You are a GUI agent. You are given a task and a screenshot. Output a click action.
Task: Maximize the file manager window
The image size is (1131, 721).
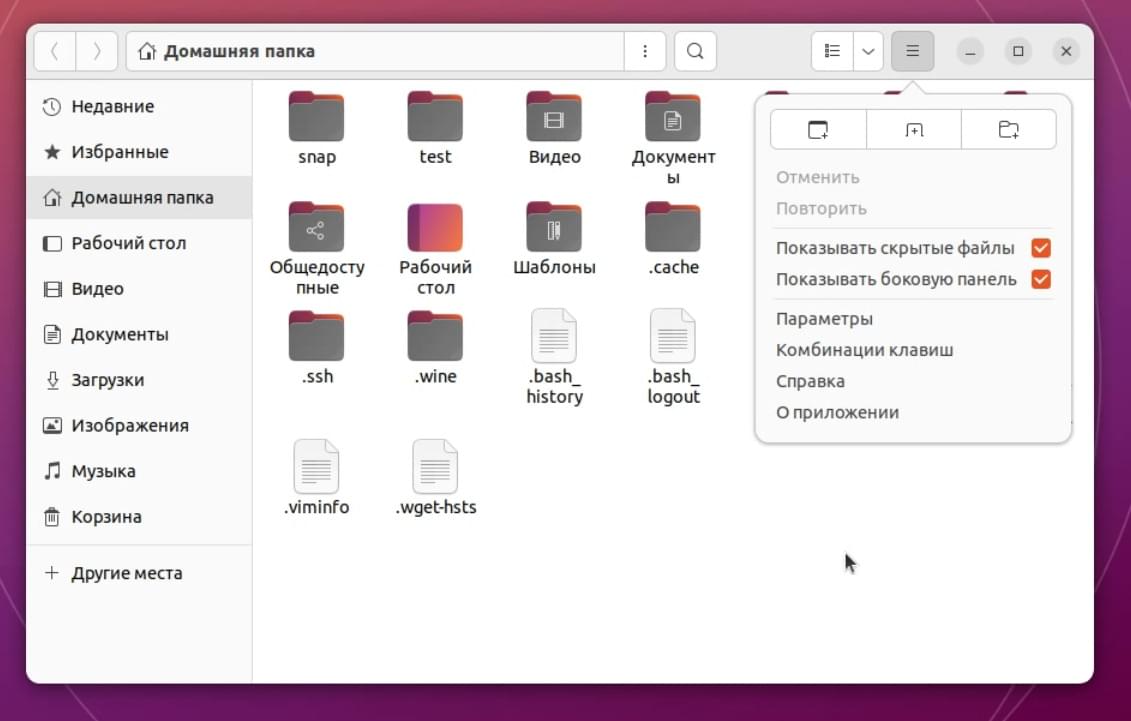pyautogui.click(x=1018, y=51)
